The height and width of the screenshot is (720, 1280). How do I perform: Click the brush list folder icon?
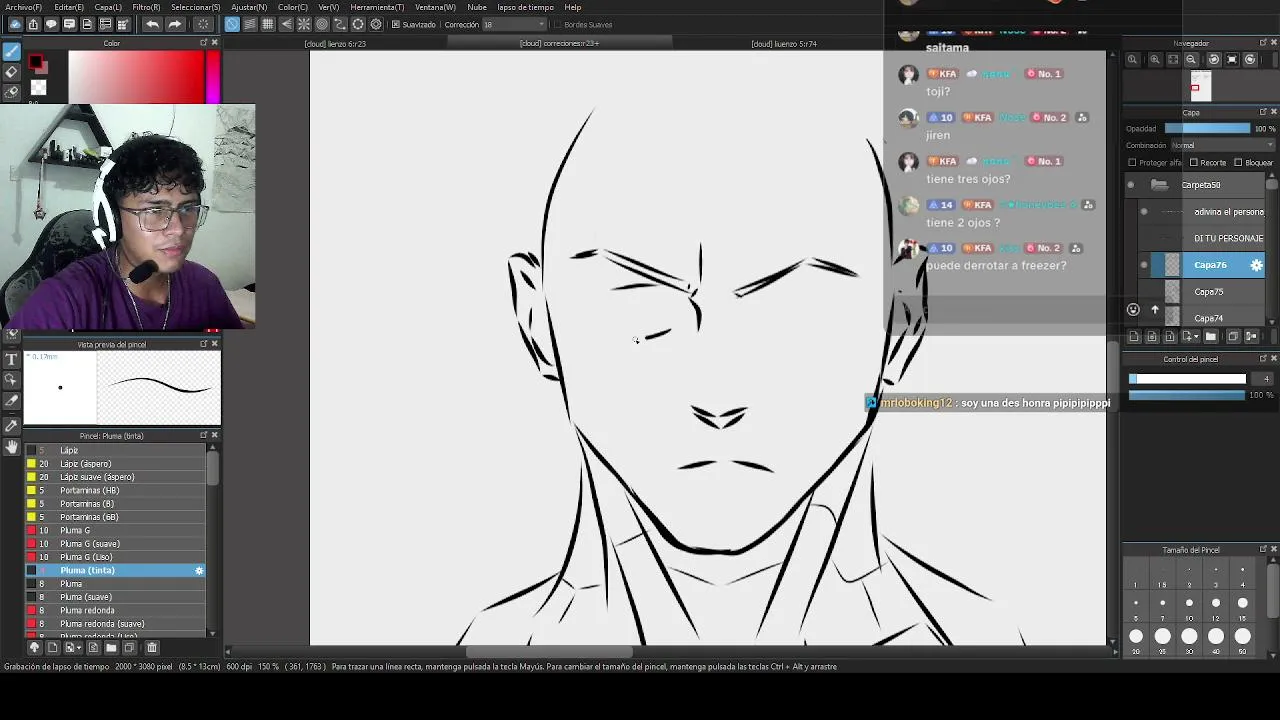pos(111,648)
